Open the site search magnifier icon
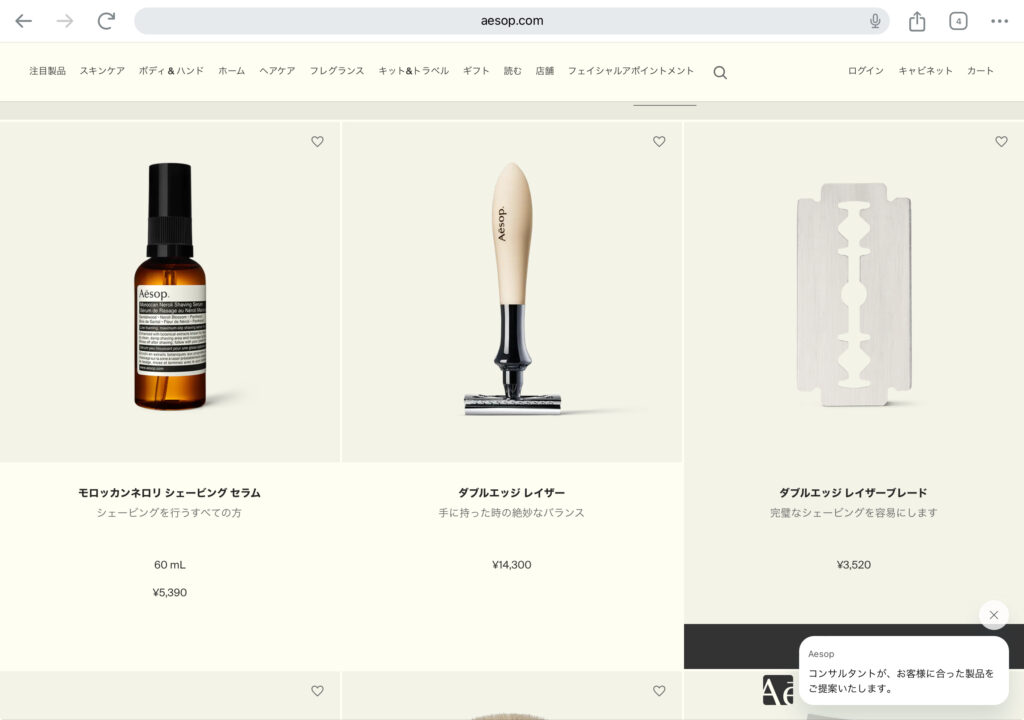1024x720 pixels. pyautogui.click(x=720, y=72)
